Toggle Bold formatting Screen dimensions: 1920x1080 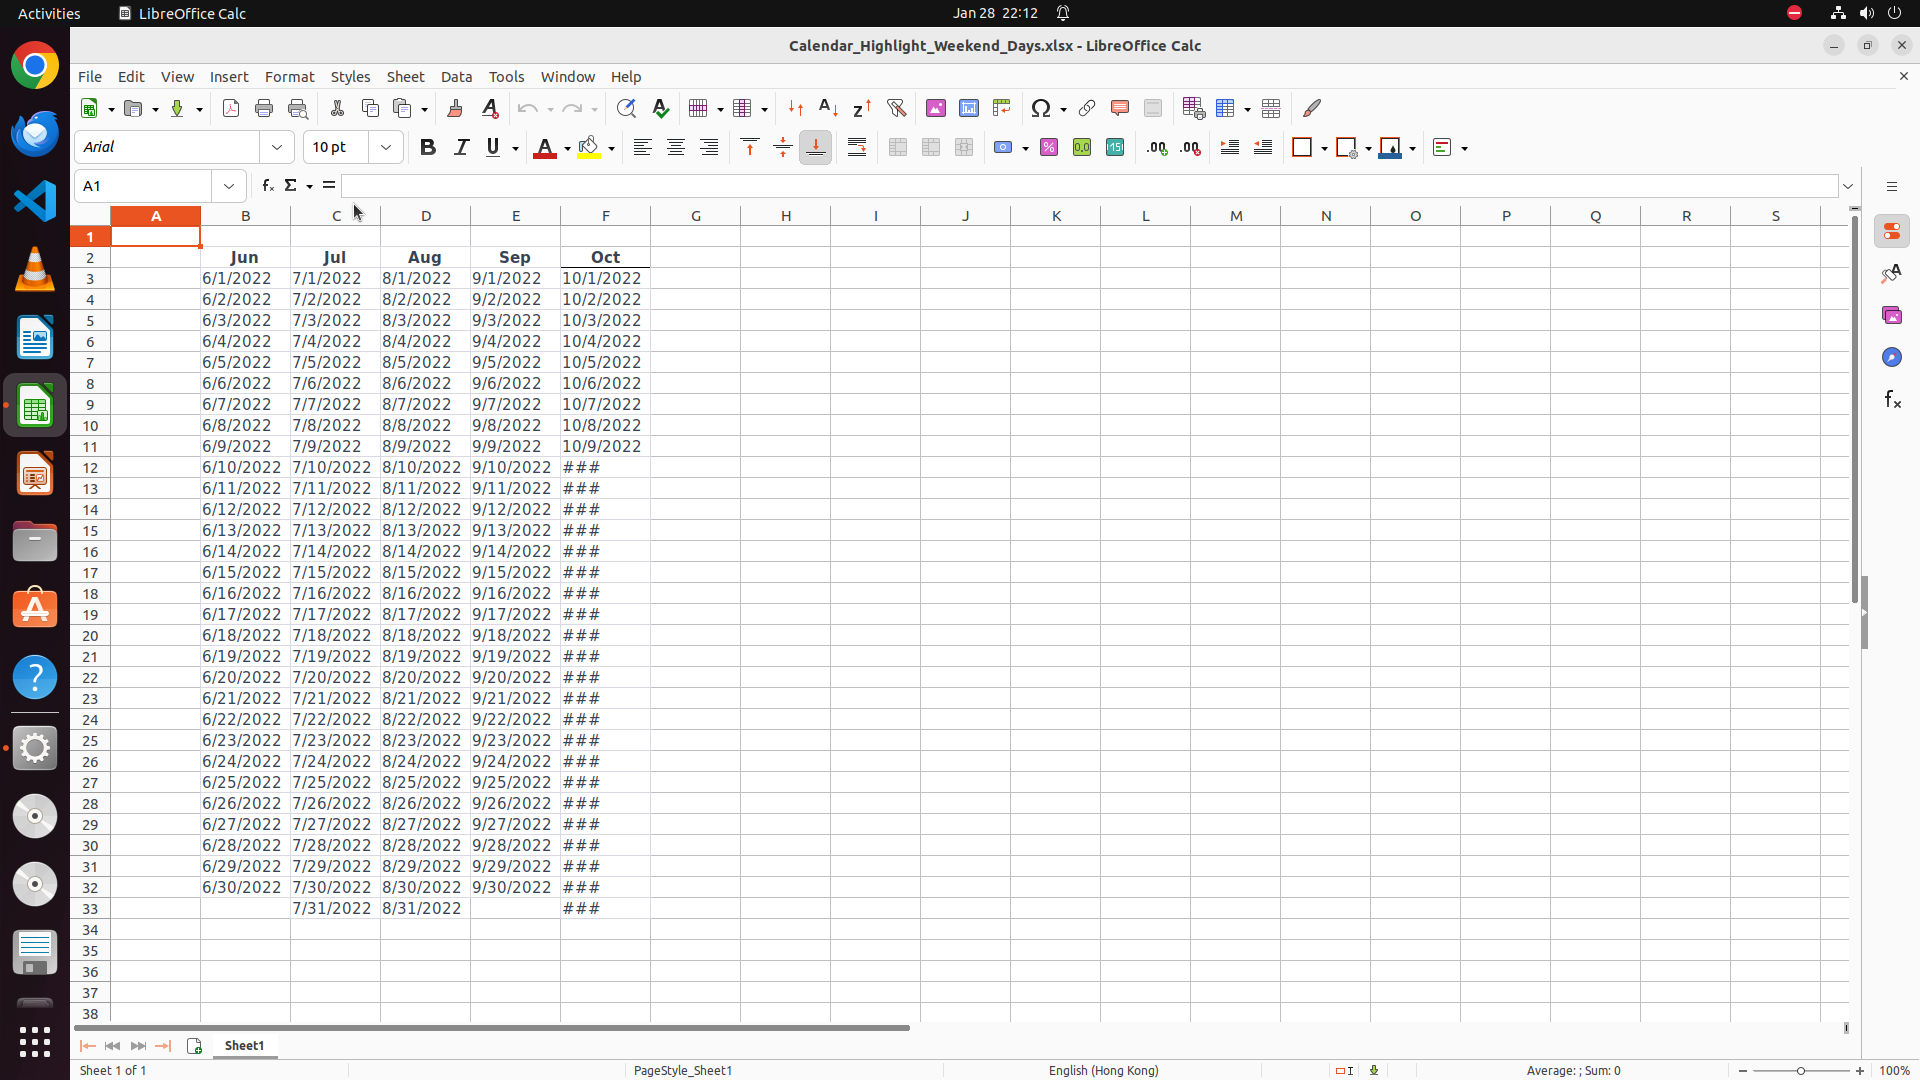pos(428,148)
